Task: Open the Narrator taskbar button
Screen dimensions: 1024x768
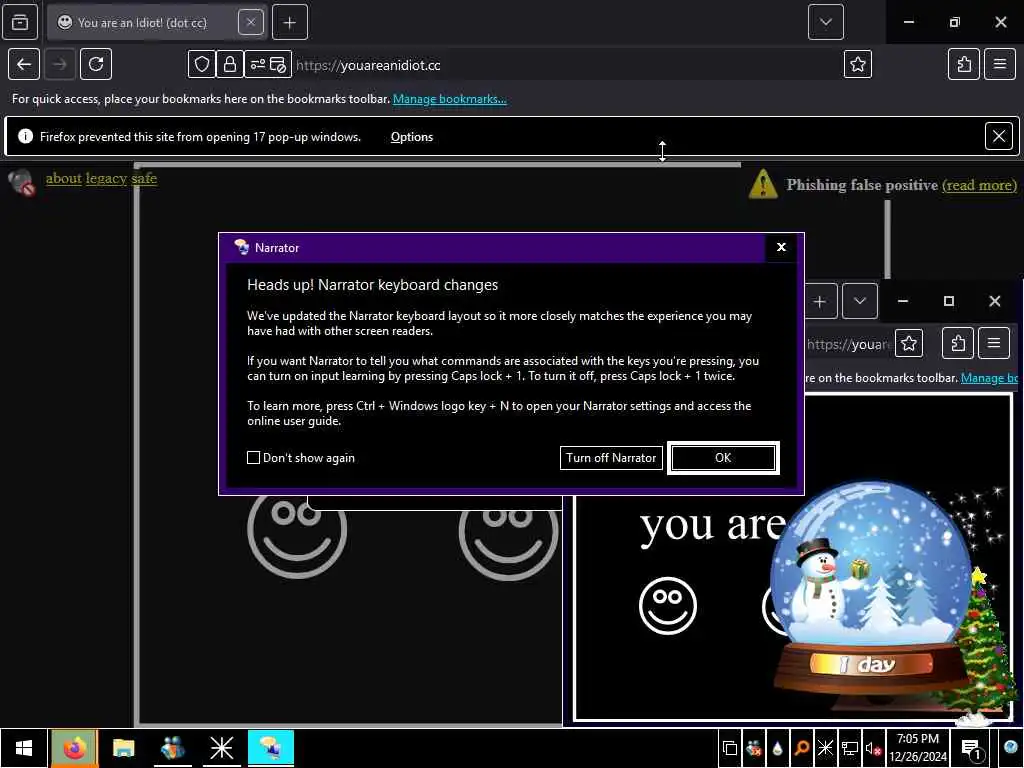Action: point(270,748)
